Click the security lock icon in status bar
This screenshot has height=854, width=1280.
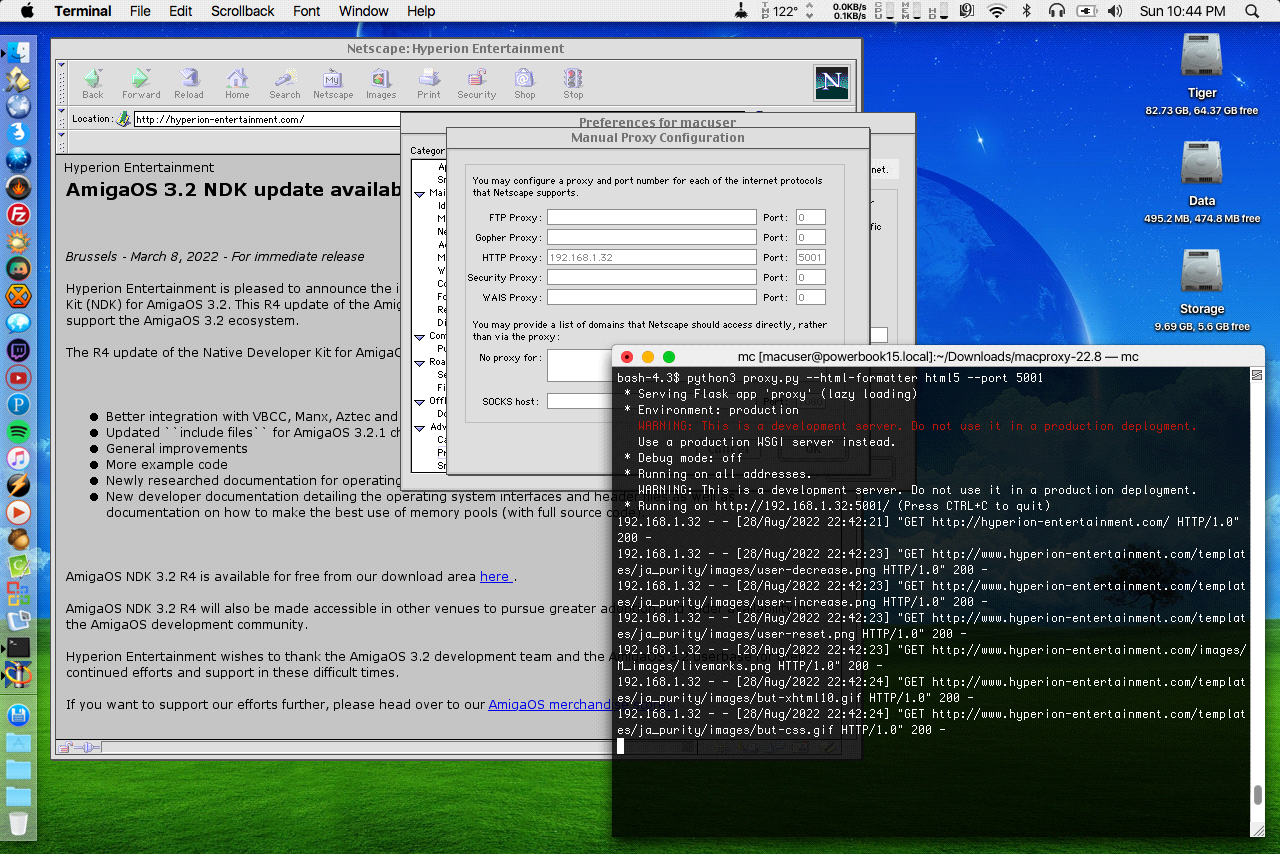pyautogui.click(x=65, y=747)
